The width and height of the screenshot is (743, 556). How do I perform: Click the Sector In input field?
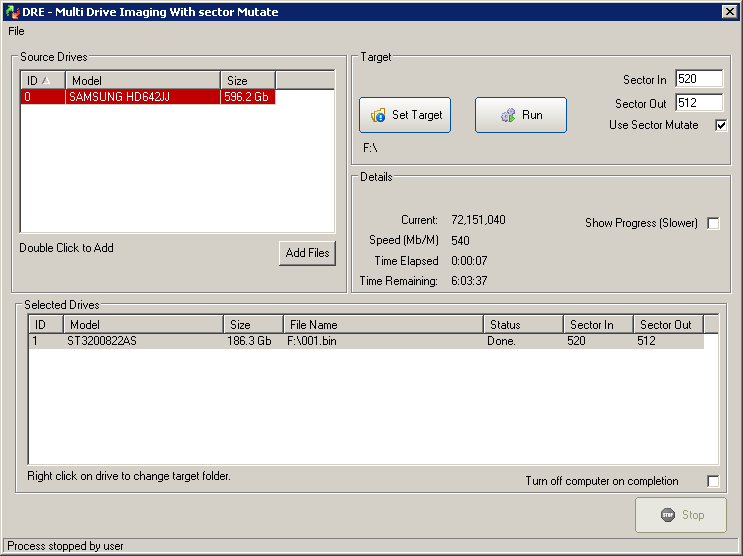pyautogui.click(x=698, y=79)
